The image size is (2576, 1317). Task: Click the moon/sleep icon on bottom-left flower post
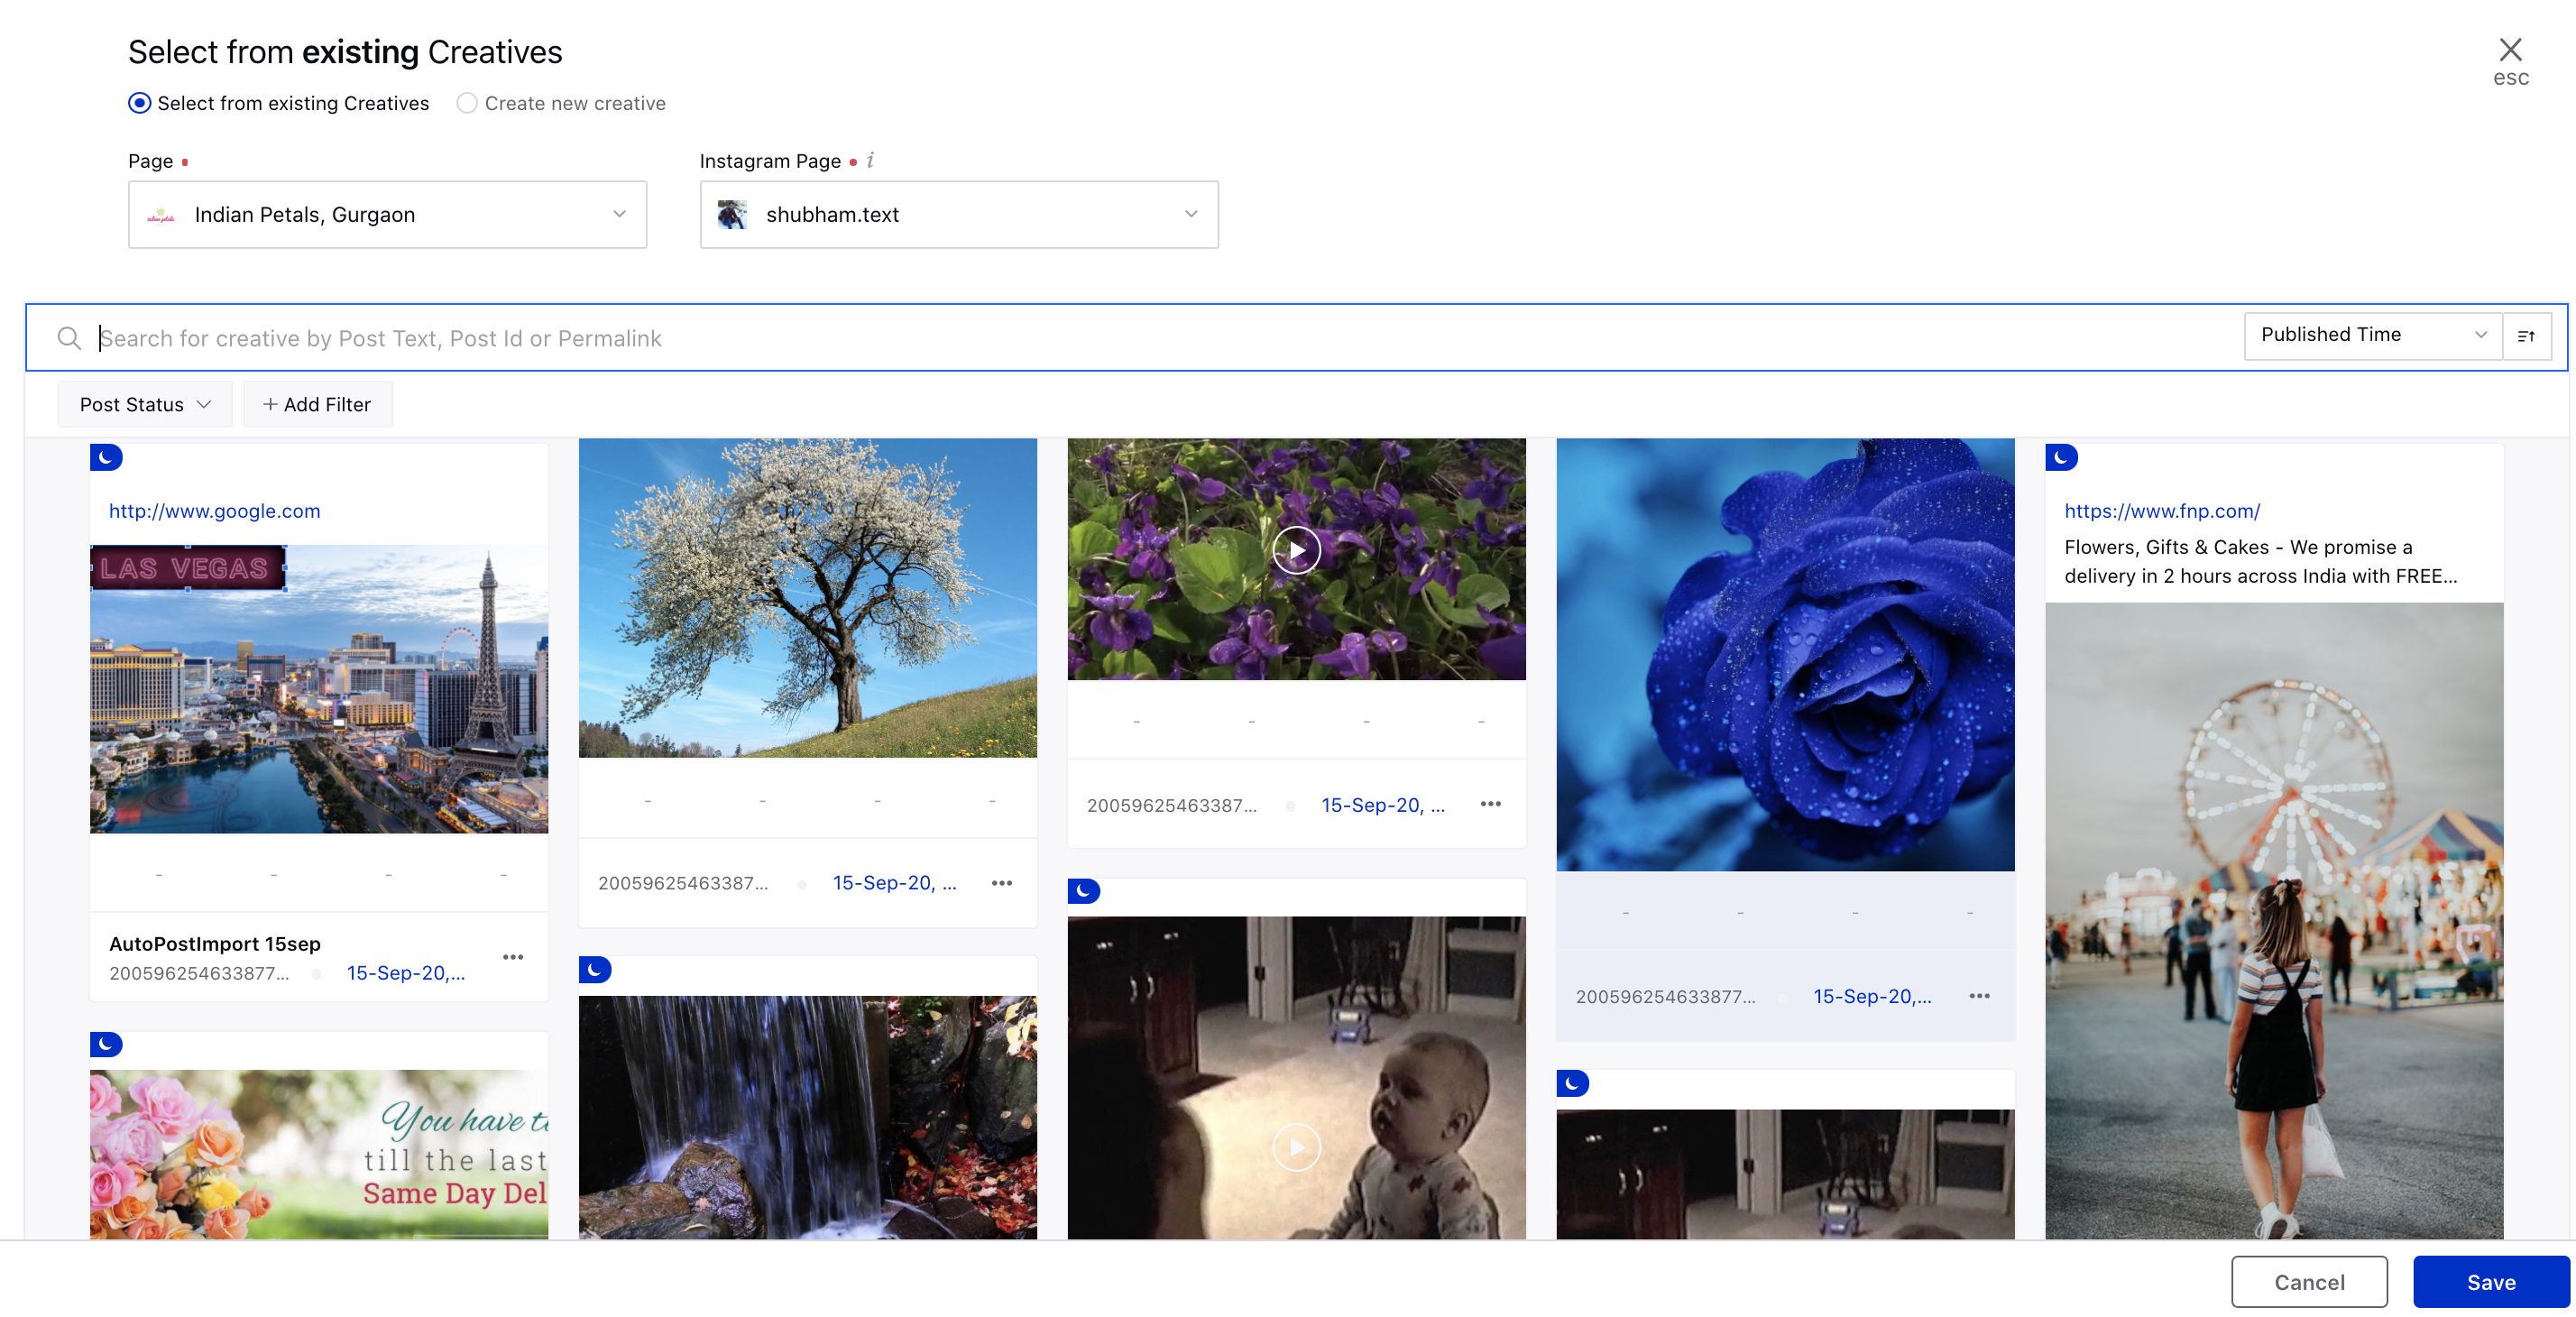pos(106,1043)
